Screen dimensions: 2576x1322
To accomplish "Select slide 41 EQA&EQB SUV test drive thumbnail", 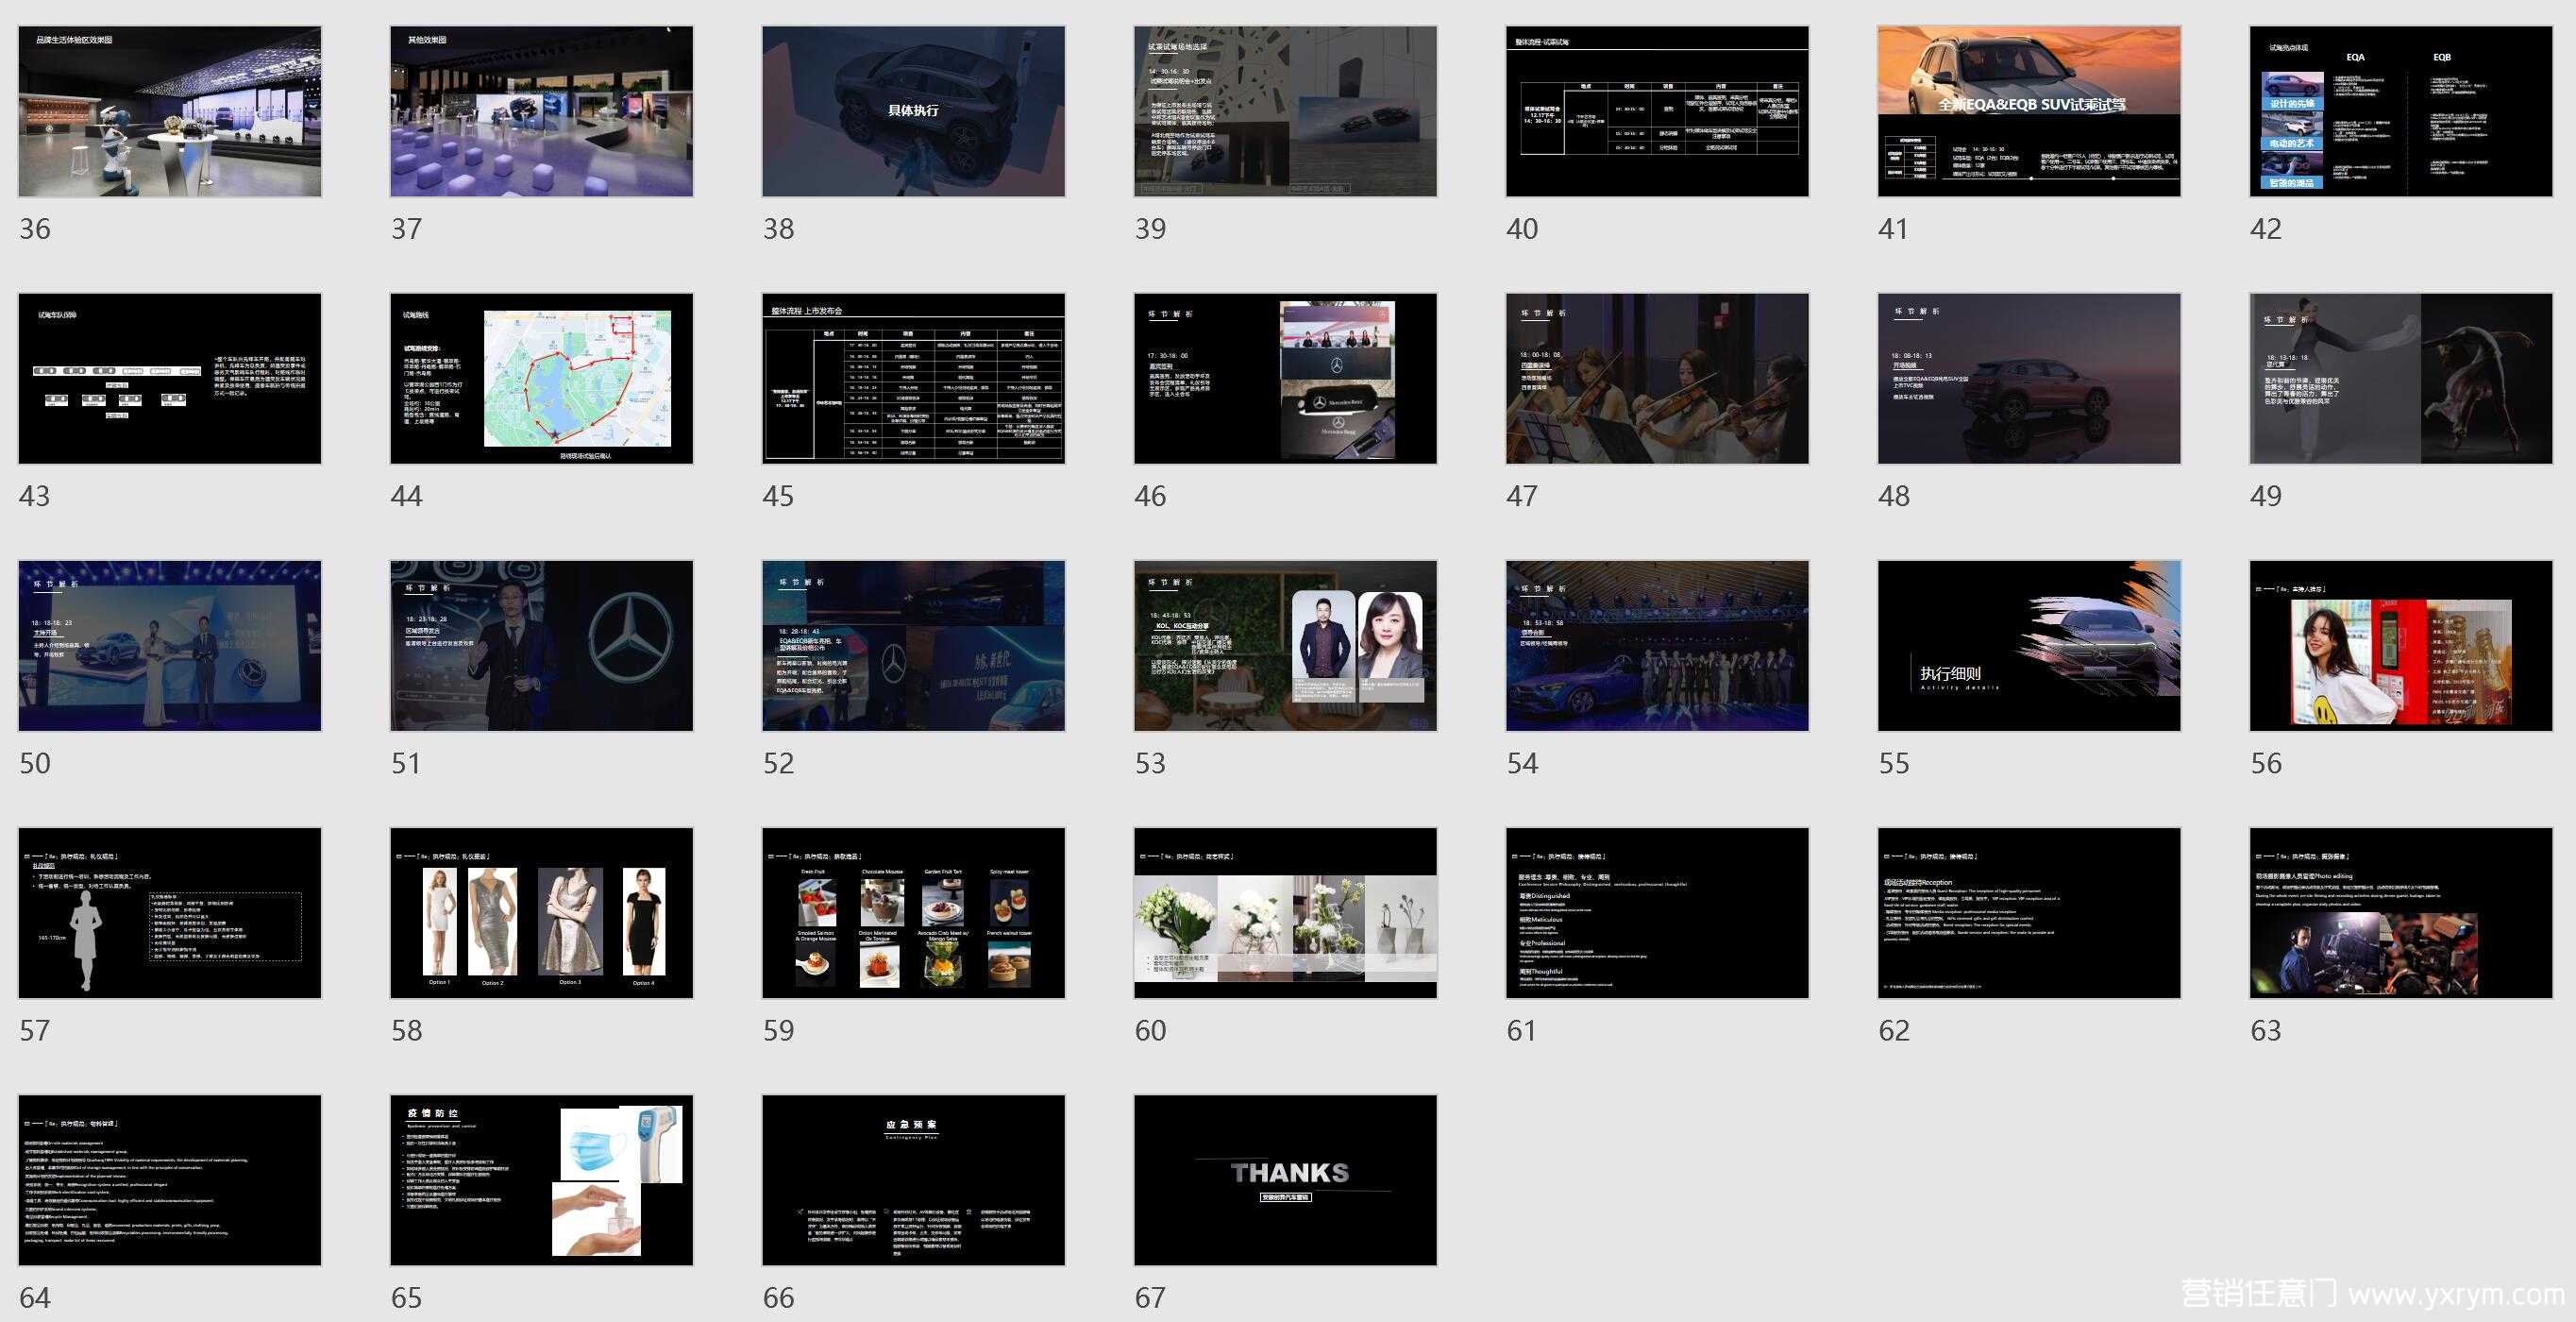I will 2030,111.
